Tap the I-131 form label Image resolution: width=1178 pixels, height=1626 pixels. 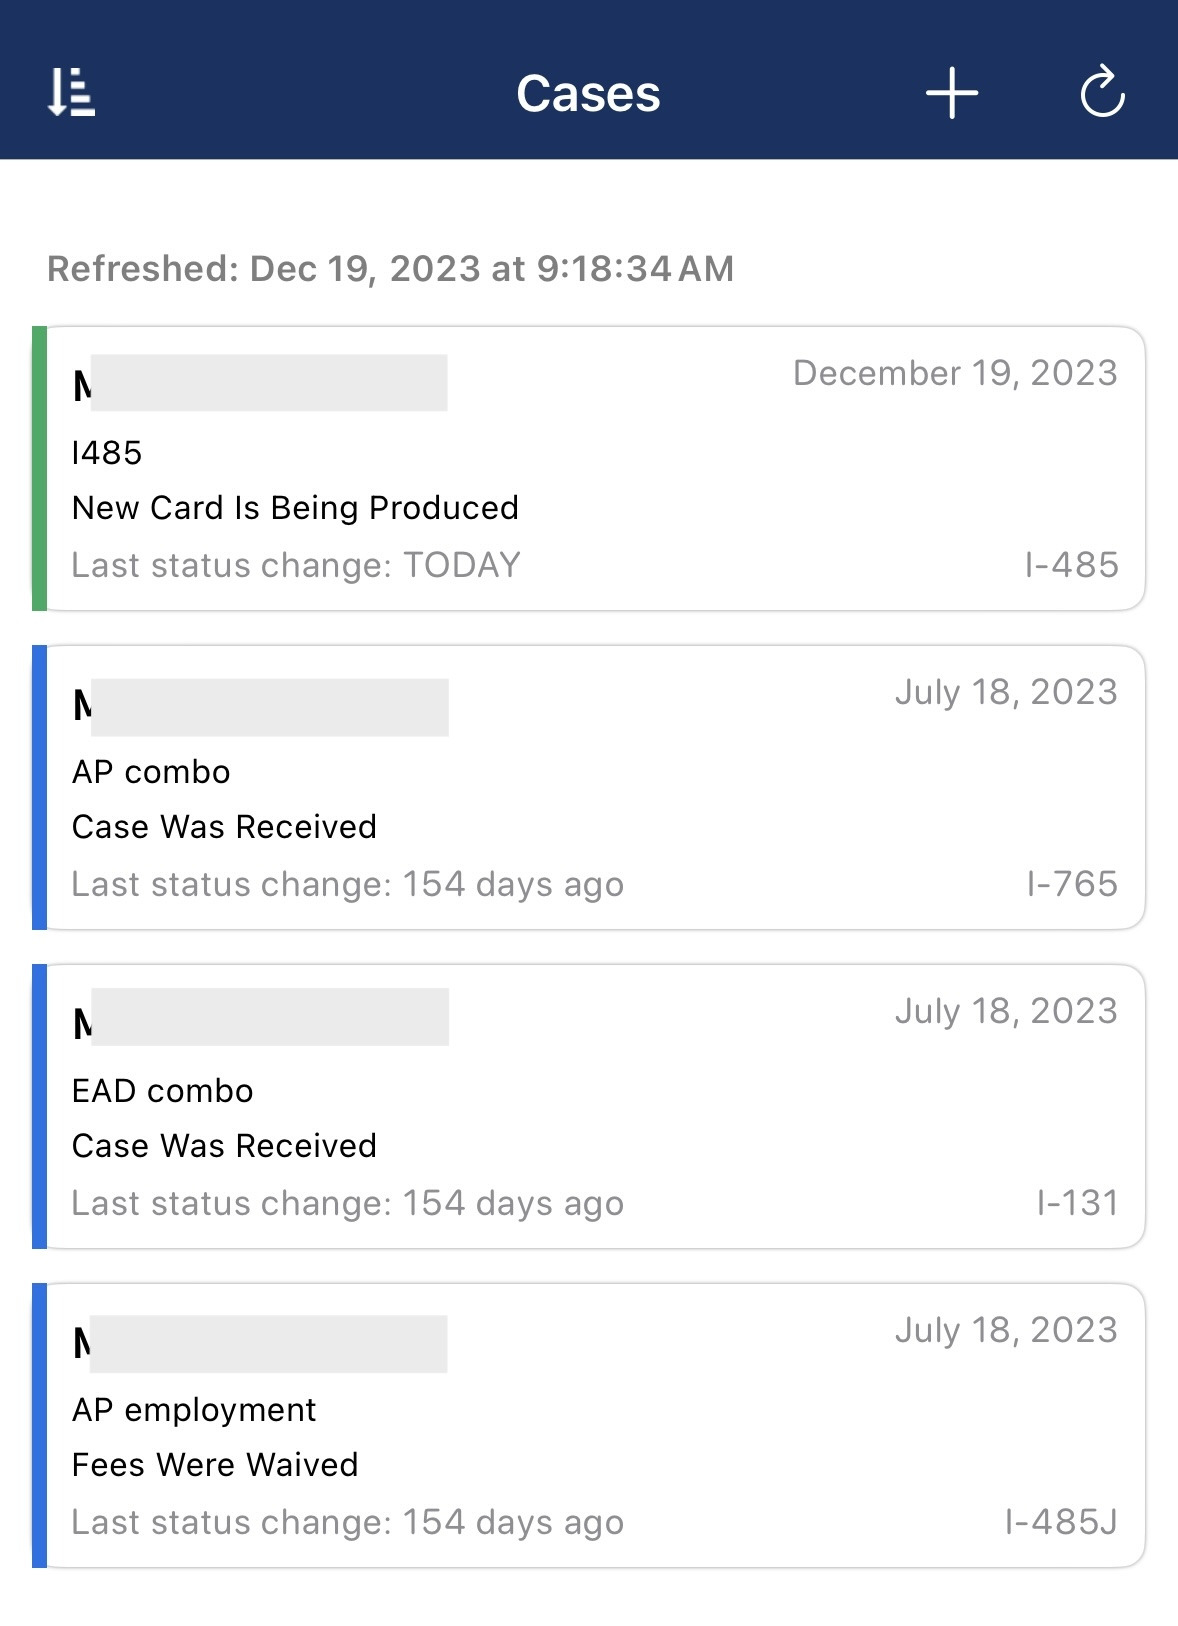(1077, 1203)
